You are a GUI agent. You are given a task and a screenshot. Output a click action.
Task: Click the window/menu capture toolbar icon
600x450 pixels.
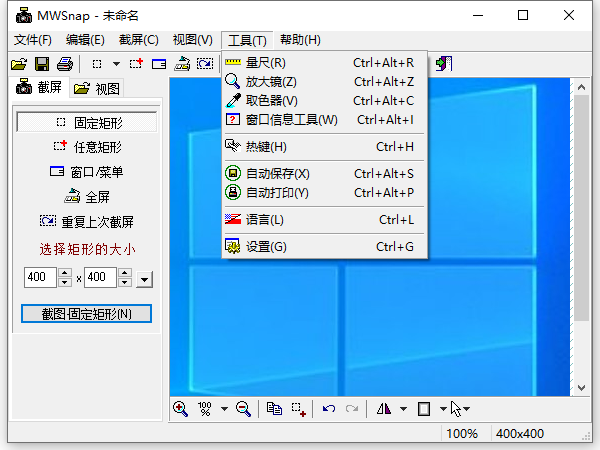(x=159, y=64)
